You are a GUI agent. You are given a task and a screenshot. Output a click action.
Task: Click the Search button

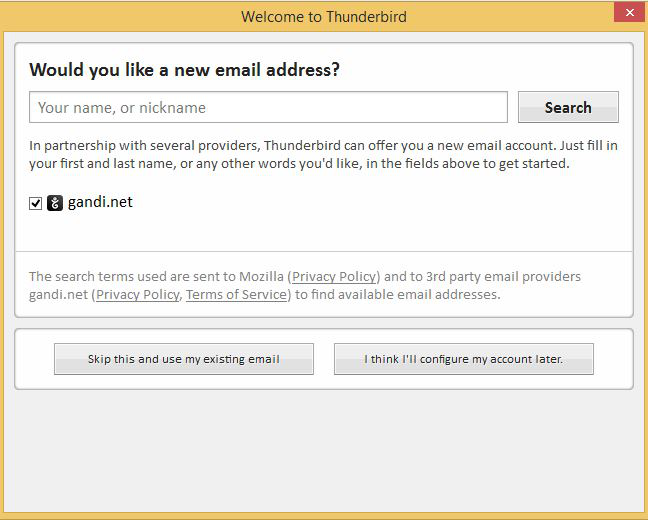tap(568, 107)
